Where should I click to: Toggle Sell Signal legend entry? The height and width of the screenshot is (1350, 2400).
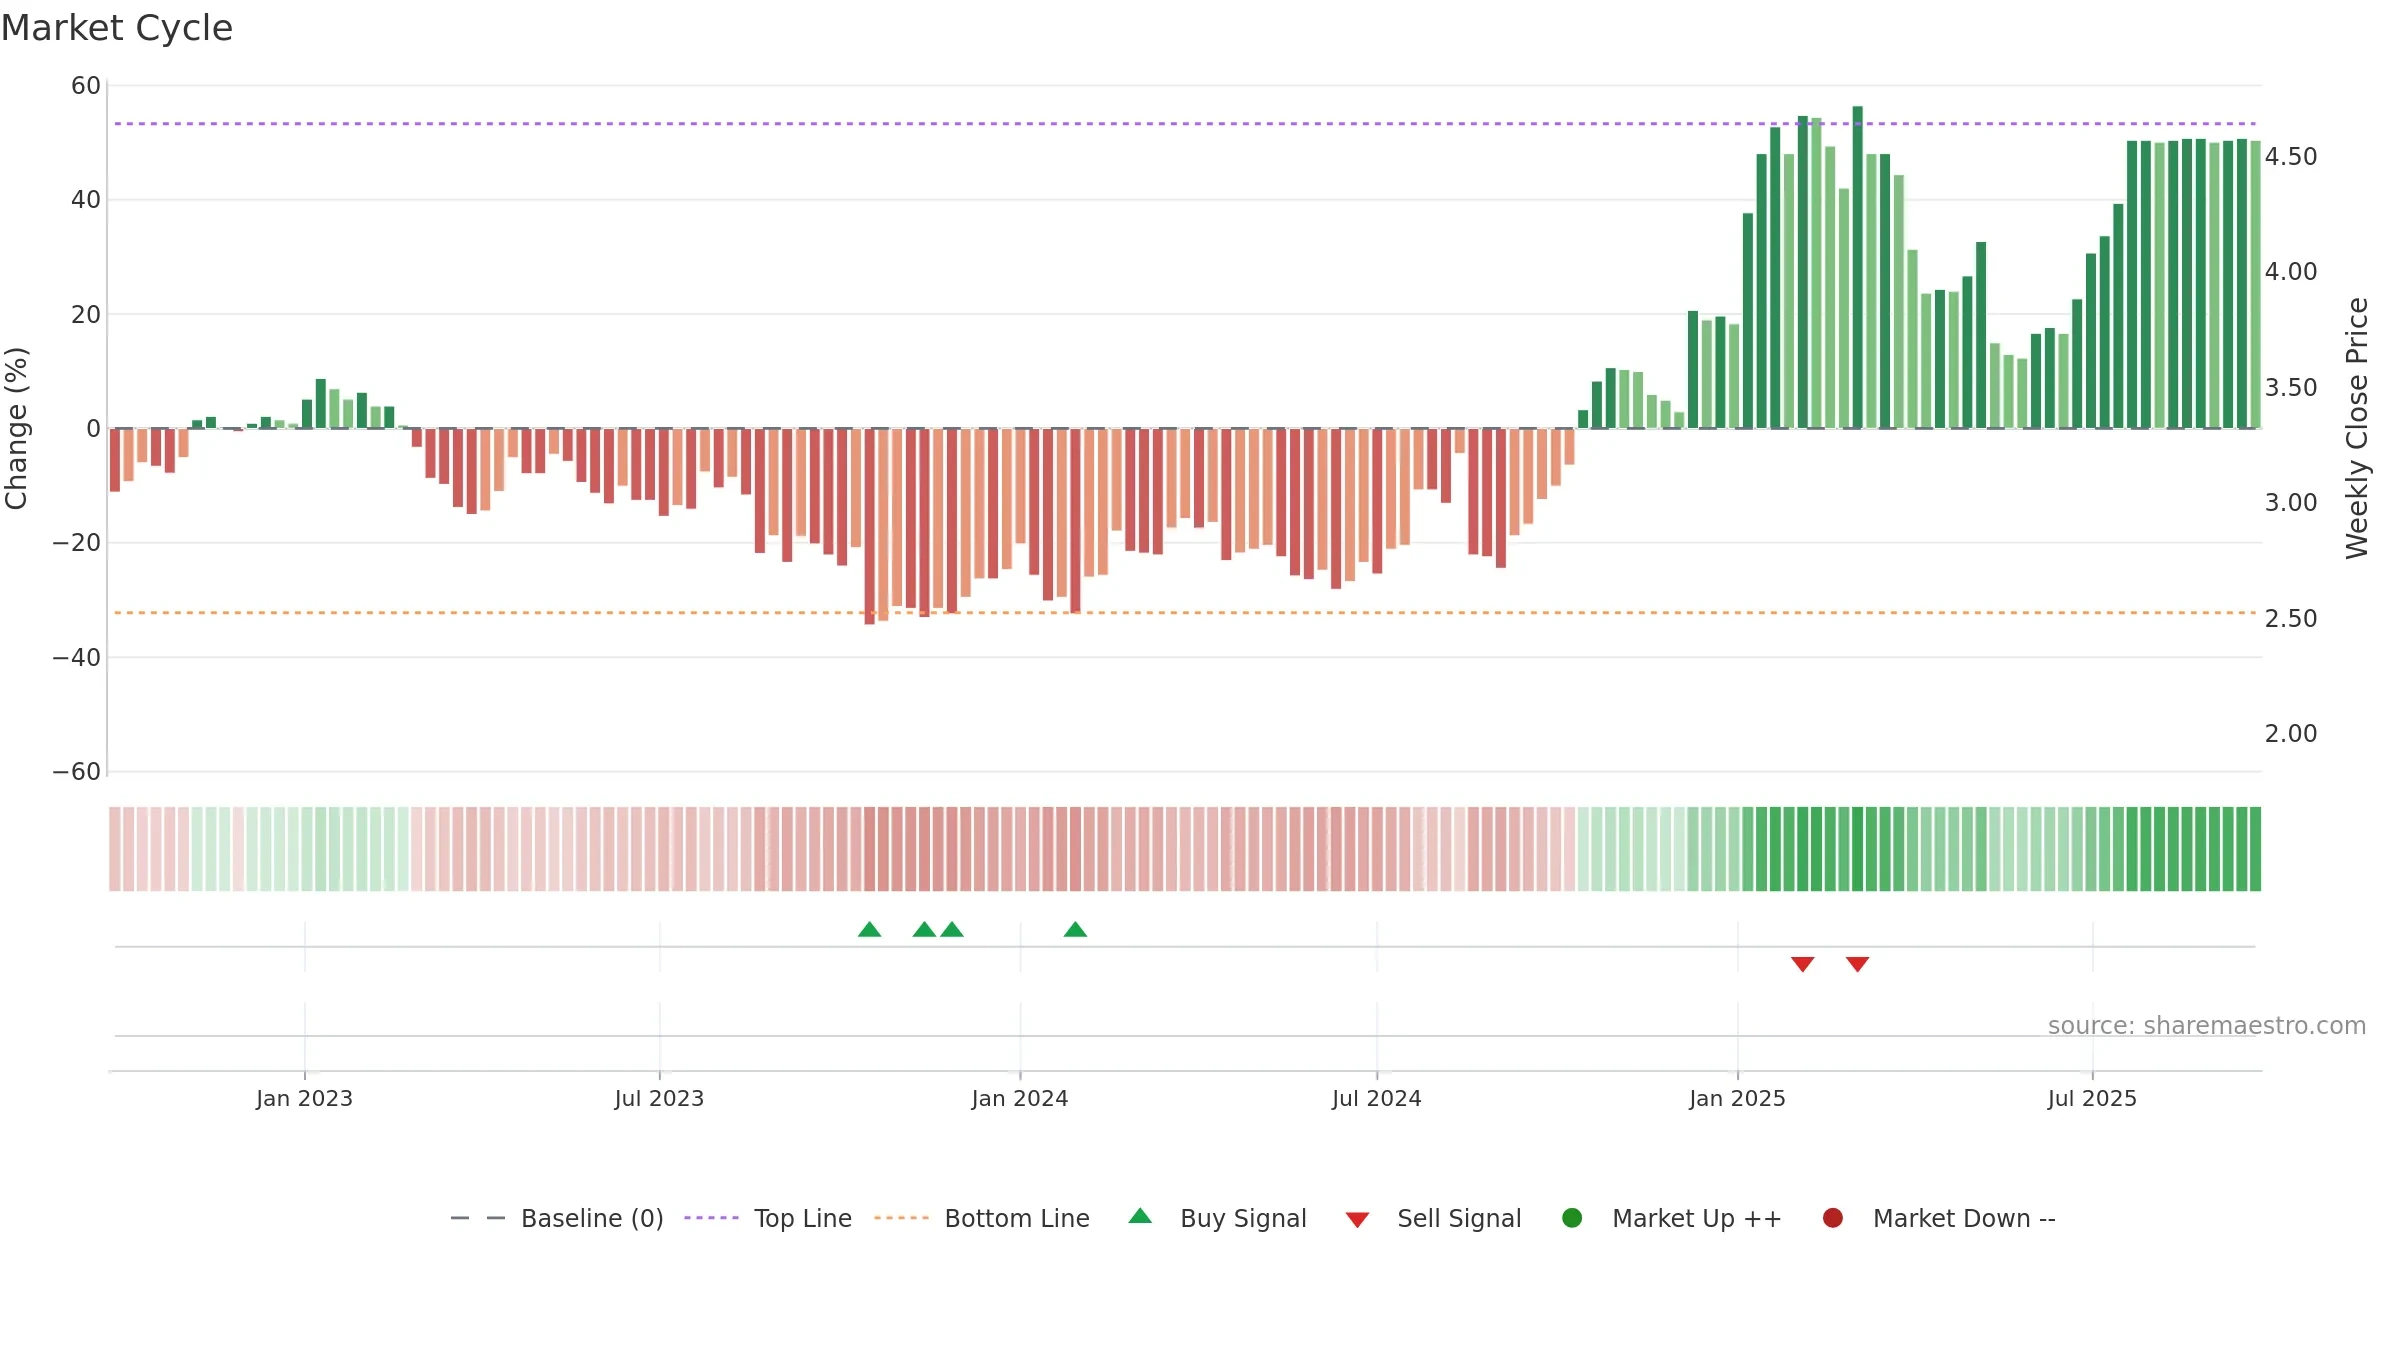pos(1433,1218)
